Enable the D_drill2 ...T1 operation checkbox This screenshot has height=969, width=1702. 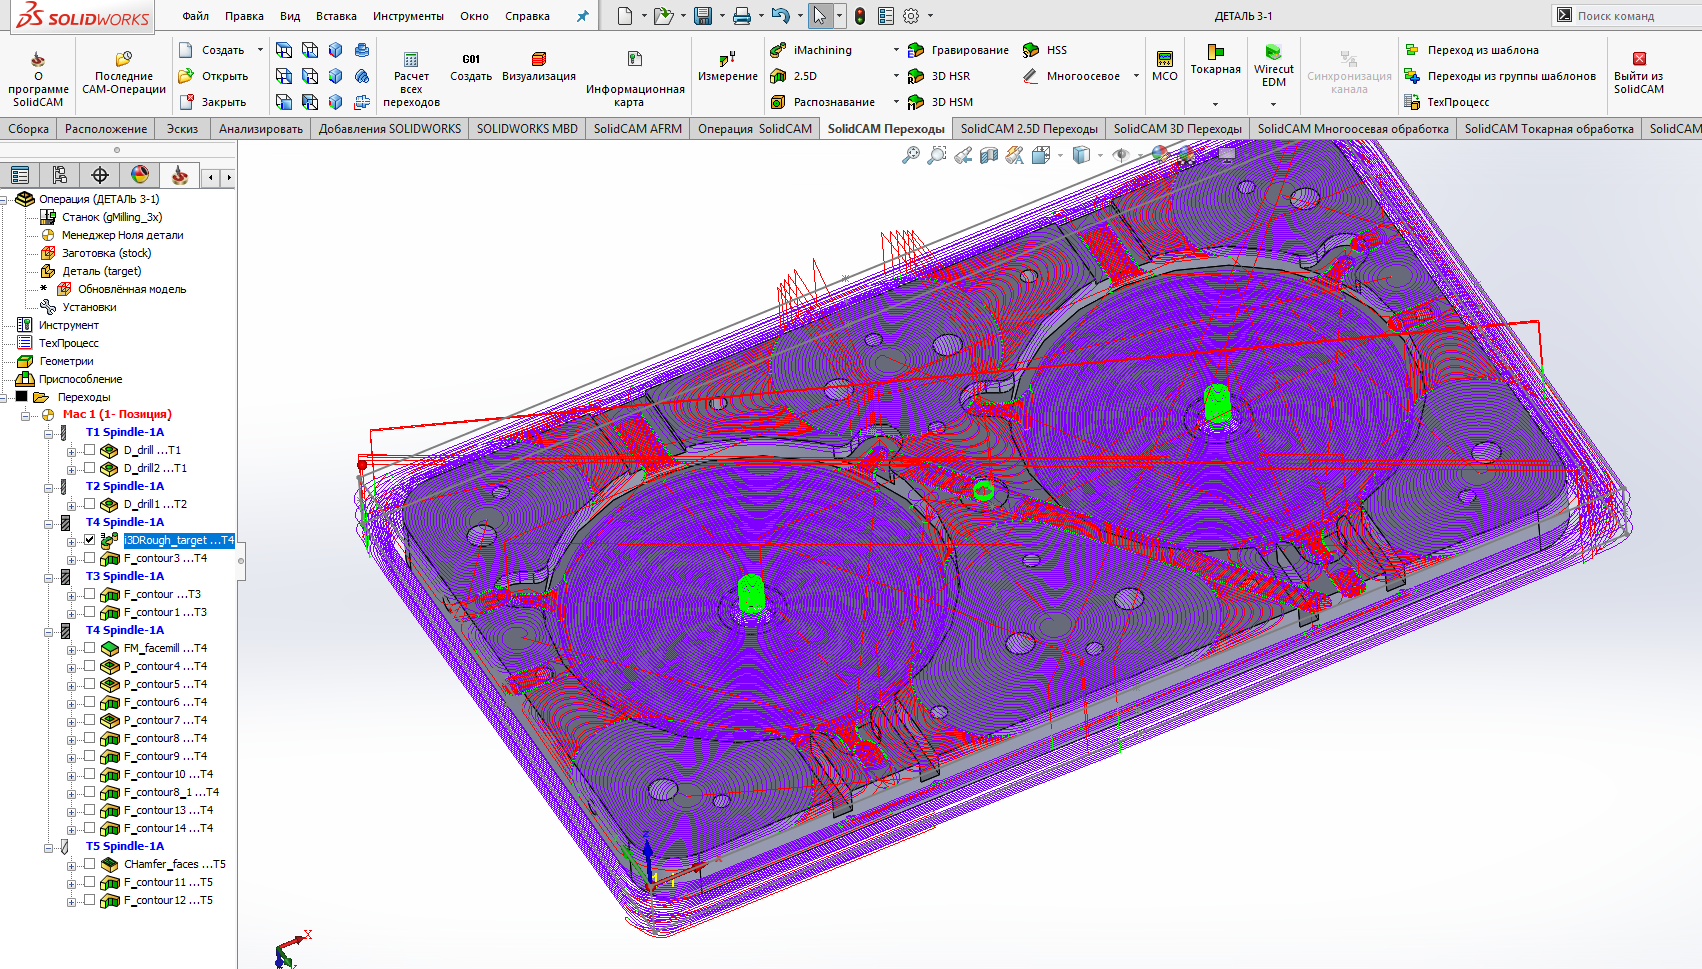point(90,468)
